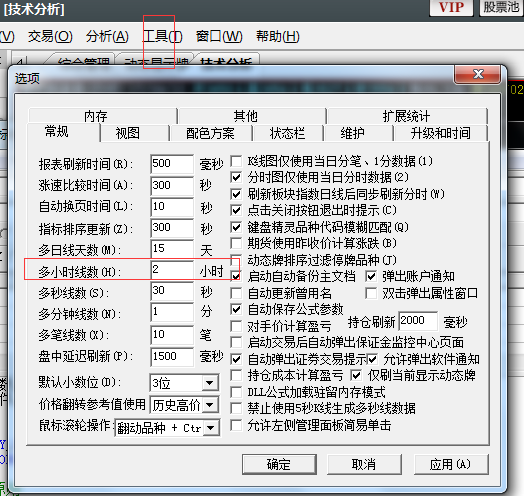Toggle 刷新板块指数日线后同步刷新分时 checkbox
The image size is (524, 496).
[236, 194]
